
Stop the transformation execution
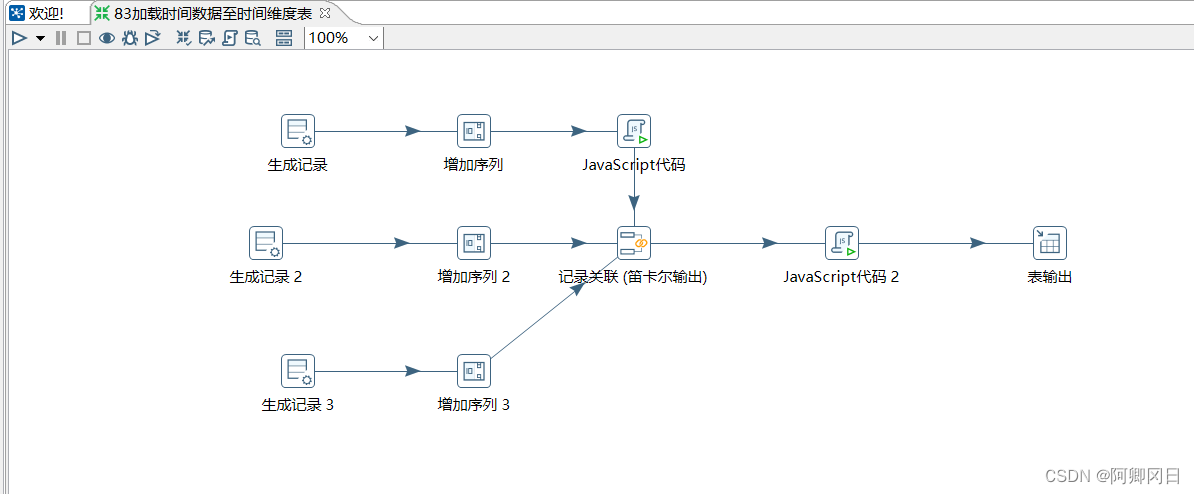point(83,38)
